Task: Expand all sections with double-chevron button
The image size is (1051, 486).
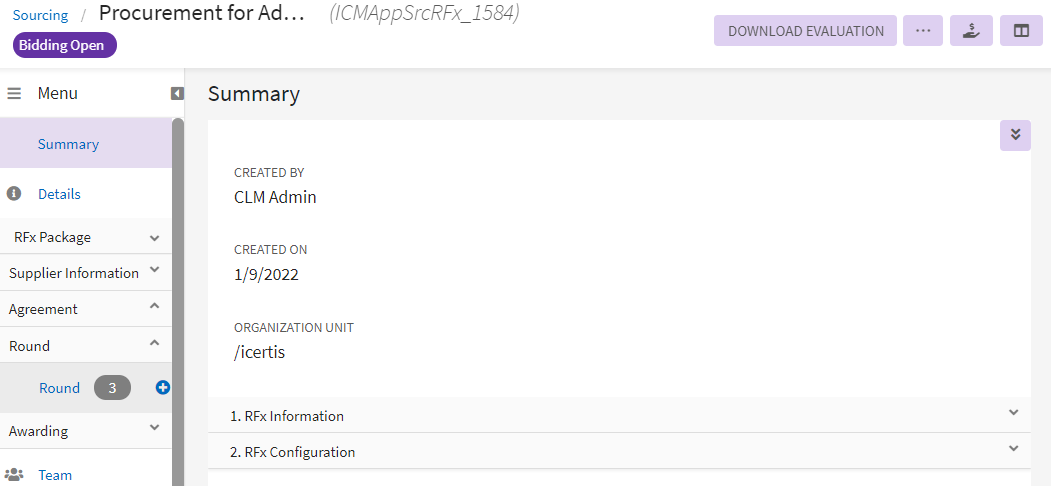Action: pyautogui.click(x=1014, y=135)
